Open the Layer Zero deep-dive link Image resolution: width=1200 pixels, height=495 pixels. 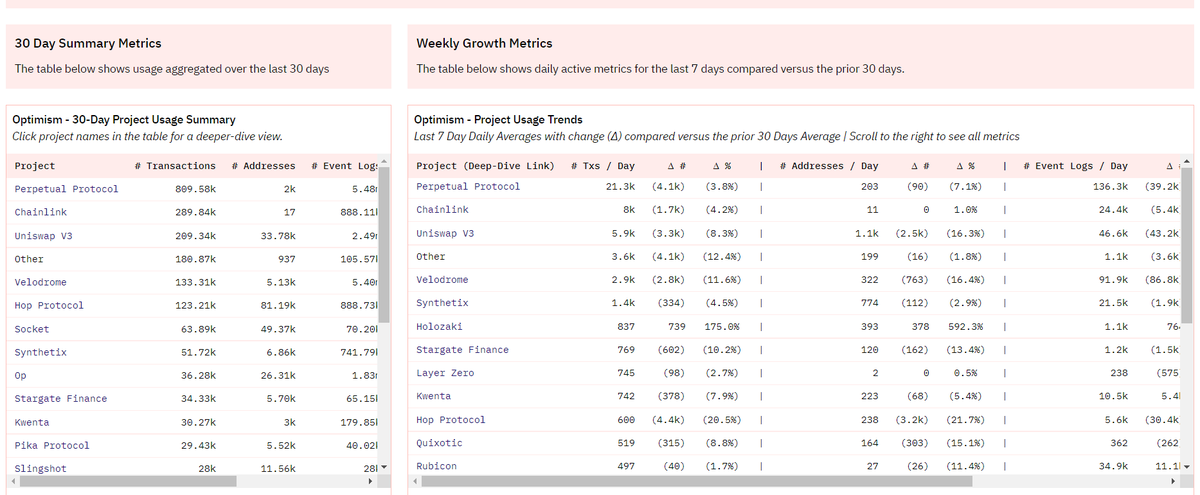coord(445,373)
